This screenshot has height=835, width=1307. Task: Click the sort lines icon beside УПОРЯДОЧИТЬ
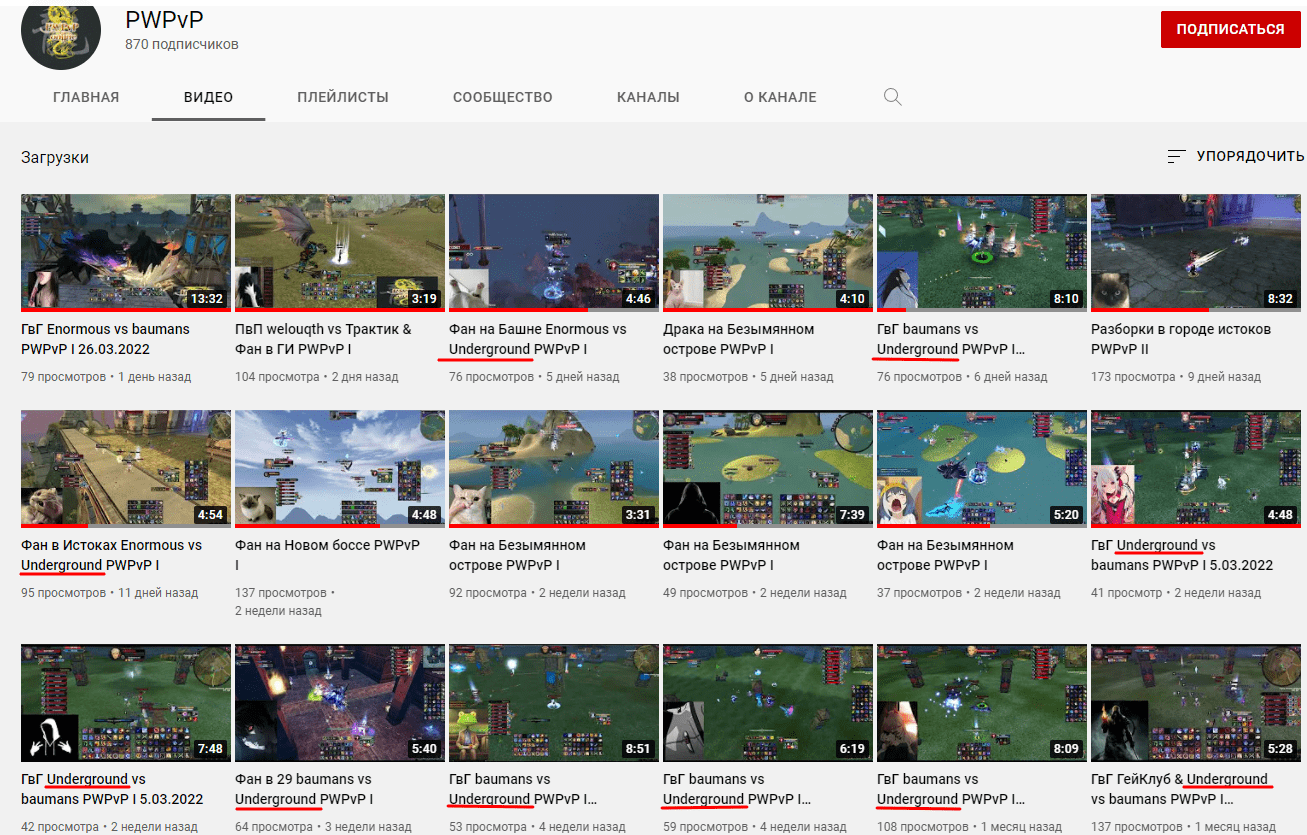pos(1176,157)
